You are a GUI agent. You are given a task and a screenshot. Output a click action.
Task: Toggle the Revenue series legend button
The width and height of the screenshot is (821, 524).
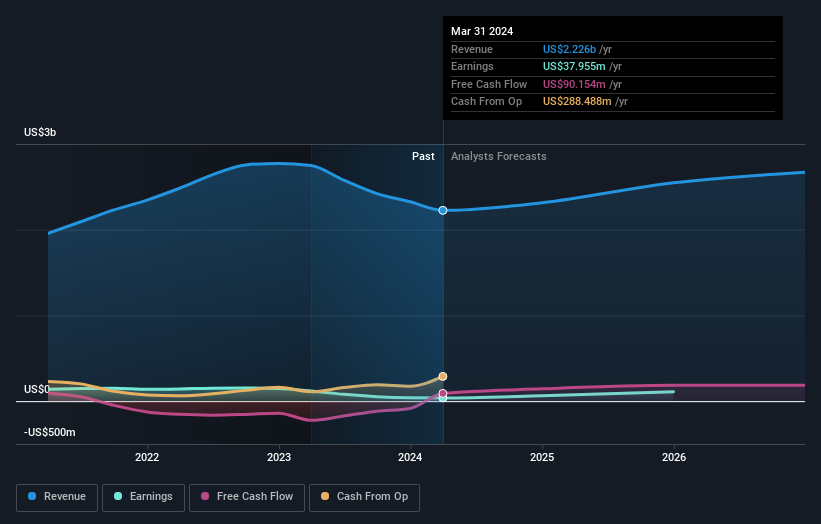point(57,497)
